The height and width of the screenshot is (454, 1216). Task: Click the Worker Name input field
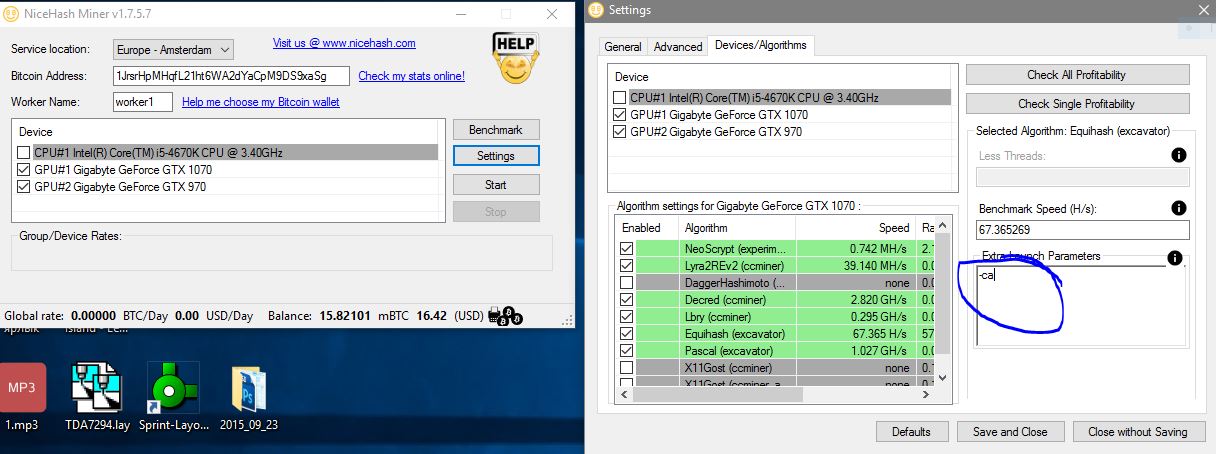coord(143,102)
